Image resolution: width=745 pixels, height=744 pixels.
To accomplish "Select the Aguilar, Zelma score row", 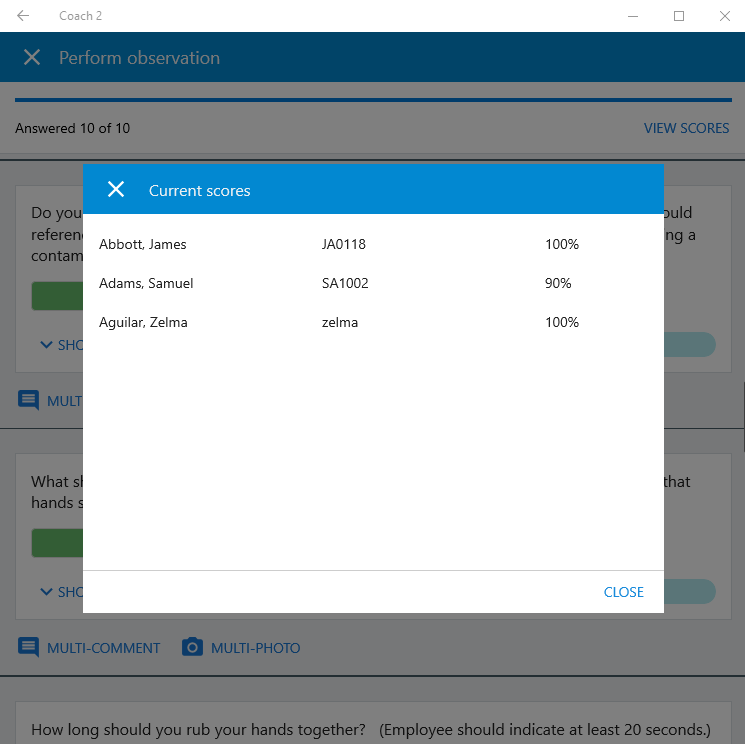I will click(372, 322).
